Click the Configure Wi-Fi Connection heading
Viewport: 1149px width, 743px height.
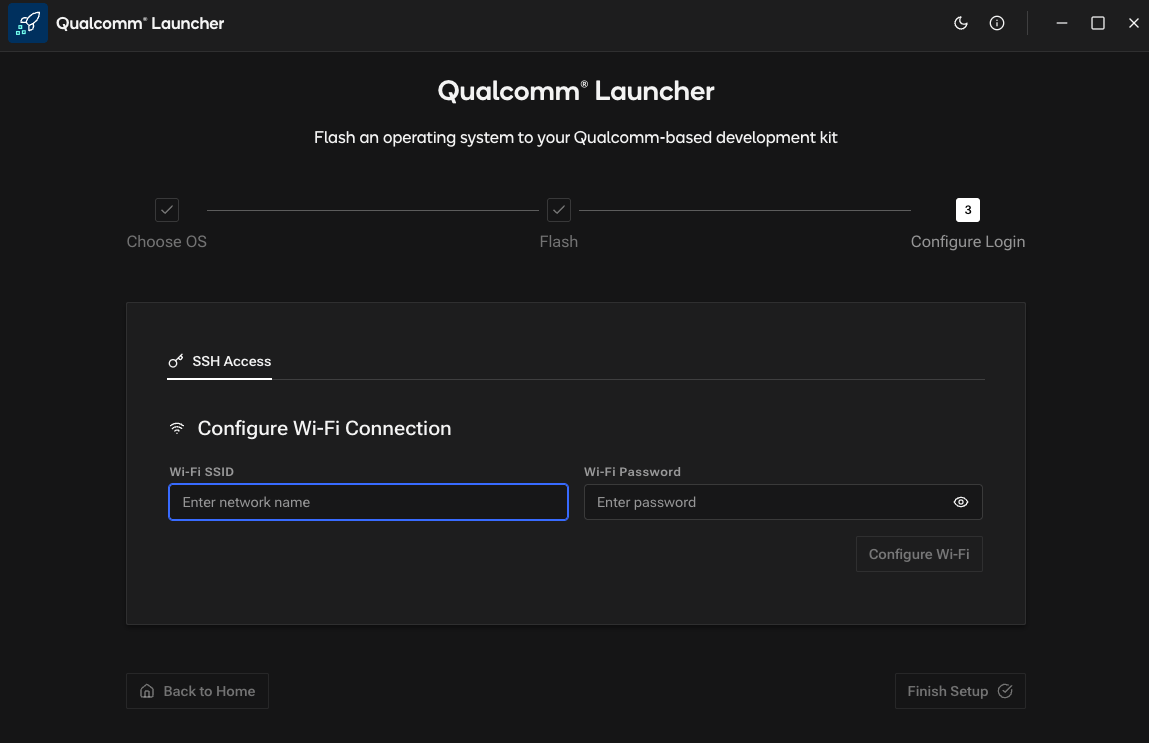325,428
